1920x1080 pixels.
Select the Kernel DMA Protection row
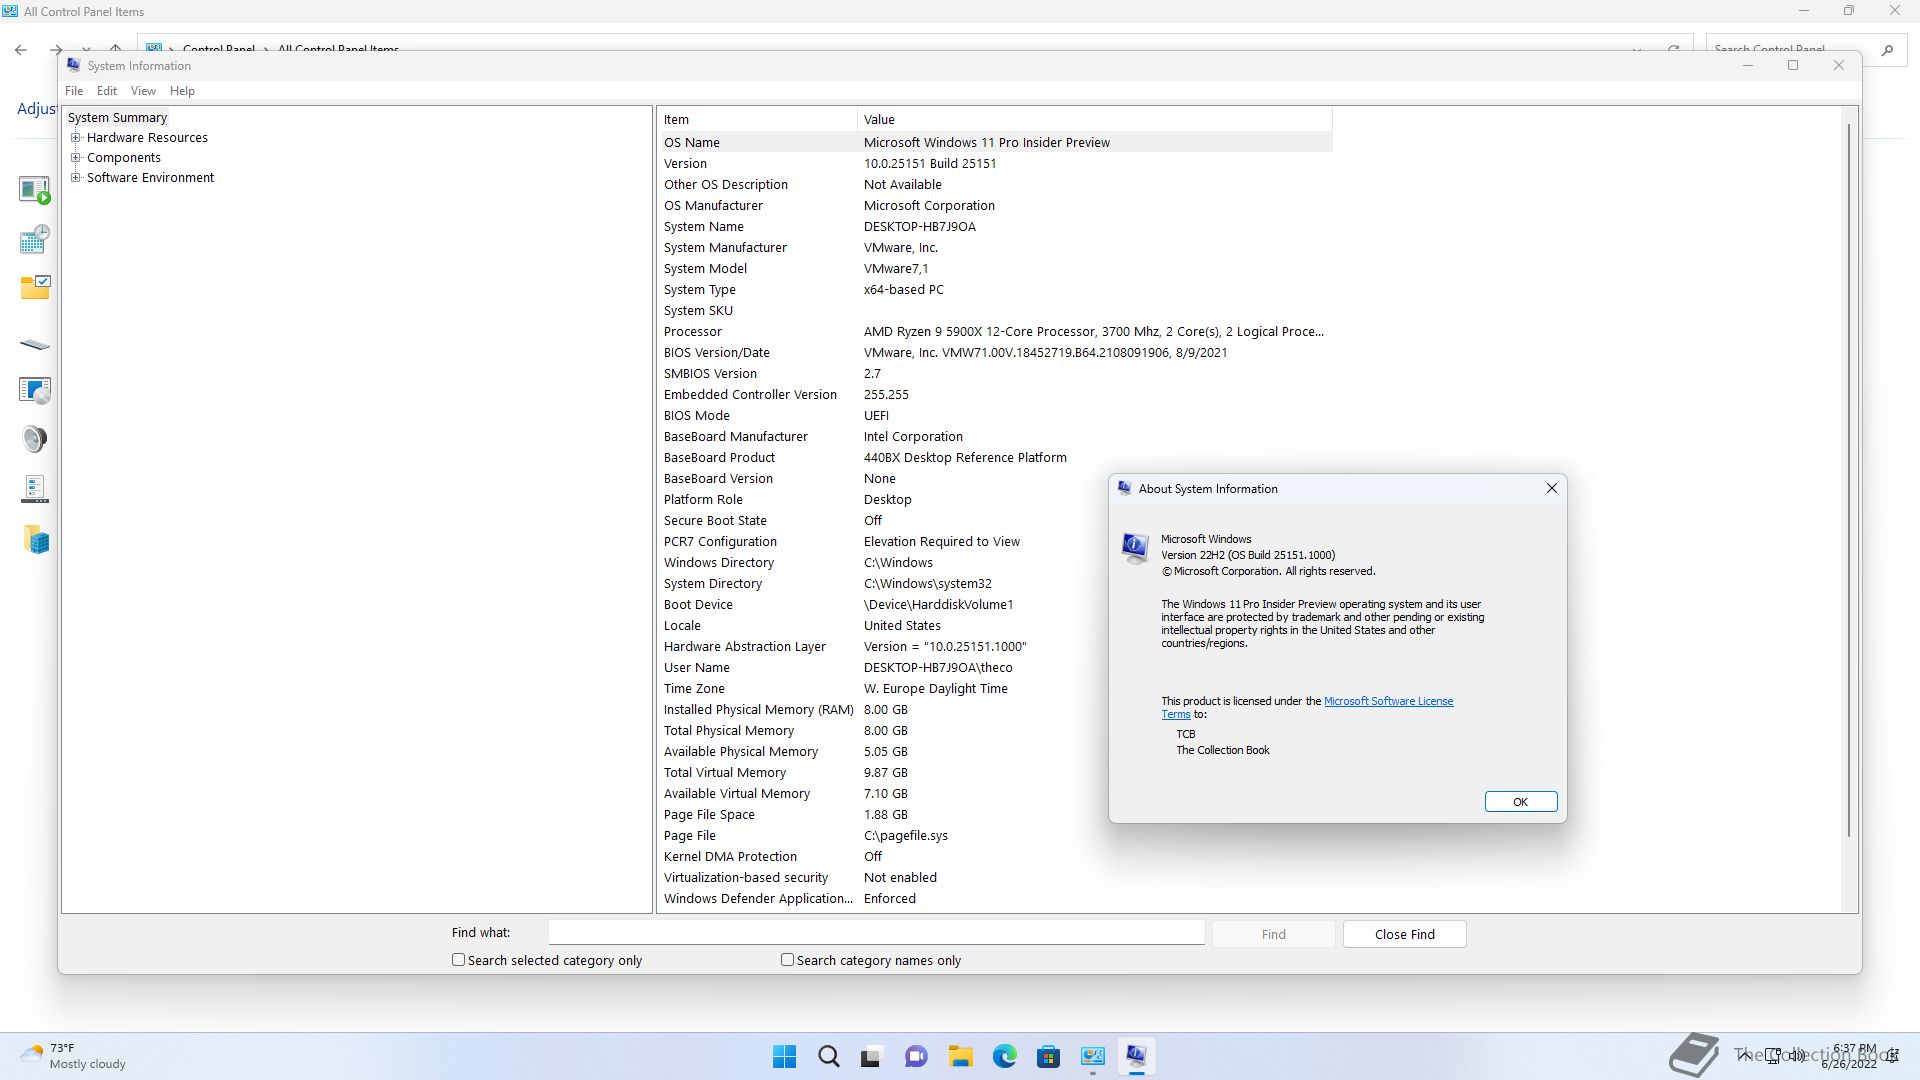coord(995,856)
